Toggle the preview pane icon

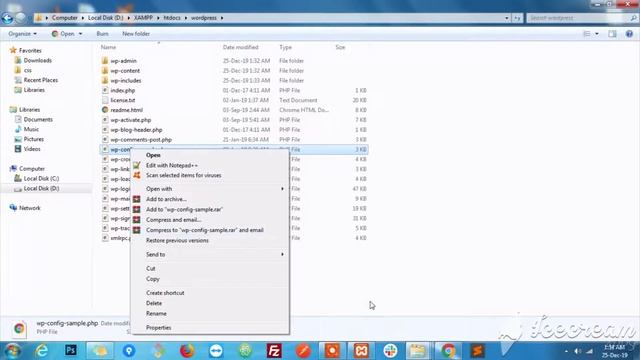612,34
